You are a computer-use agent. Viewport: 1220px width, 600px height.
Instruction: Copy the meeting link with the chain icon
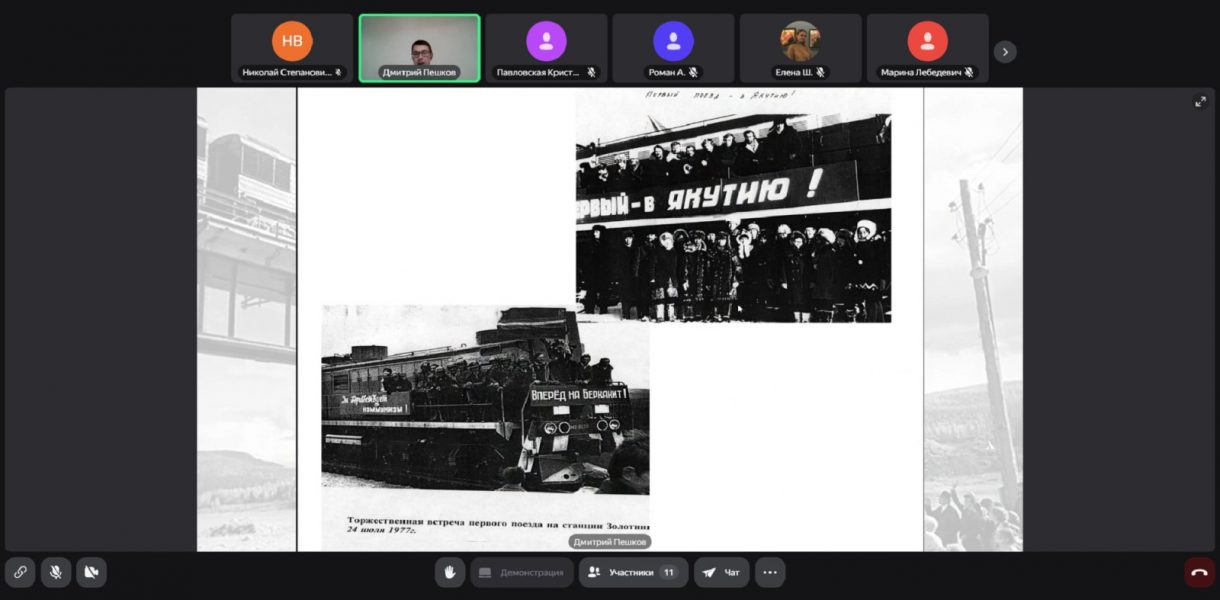(x=20, y=572)
